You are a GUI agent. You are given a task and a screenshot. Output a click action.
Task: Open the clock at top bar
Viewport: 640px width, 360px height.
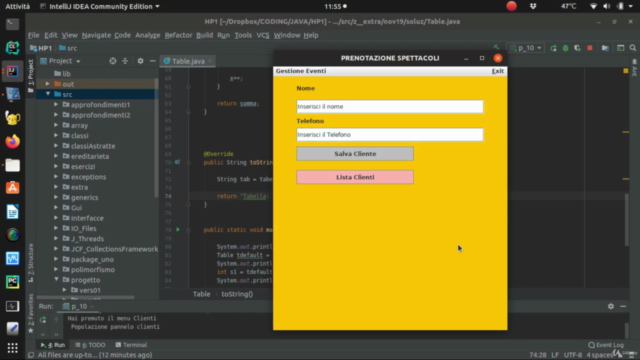[336, 6]
